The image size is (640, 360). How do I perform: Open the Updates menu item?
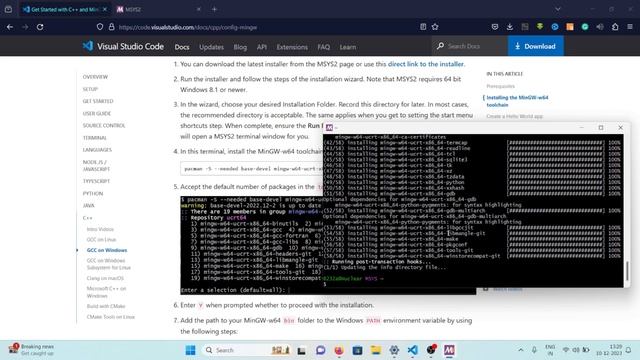coord(211,47)
